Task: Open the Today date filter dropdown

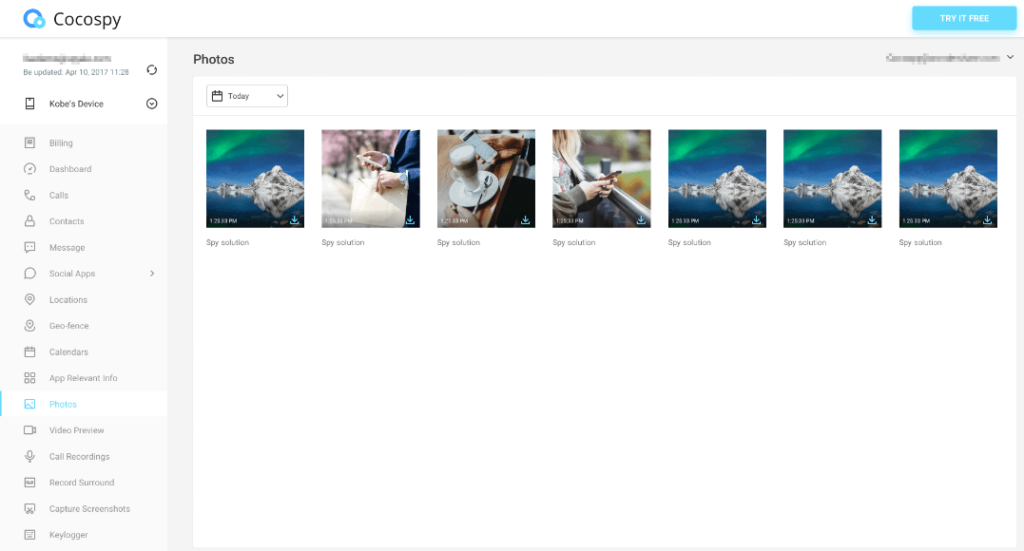Action: pyautogui.click(x=247, y=96)
